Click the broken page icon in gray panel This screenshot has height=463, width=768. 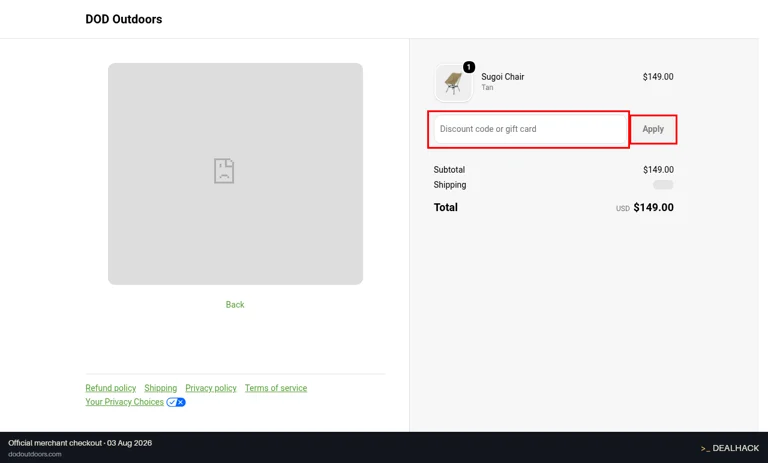point(224,171)
